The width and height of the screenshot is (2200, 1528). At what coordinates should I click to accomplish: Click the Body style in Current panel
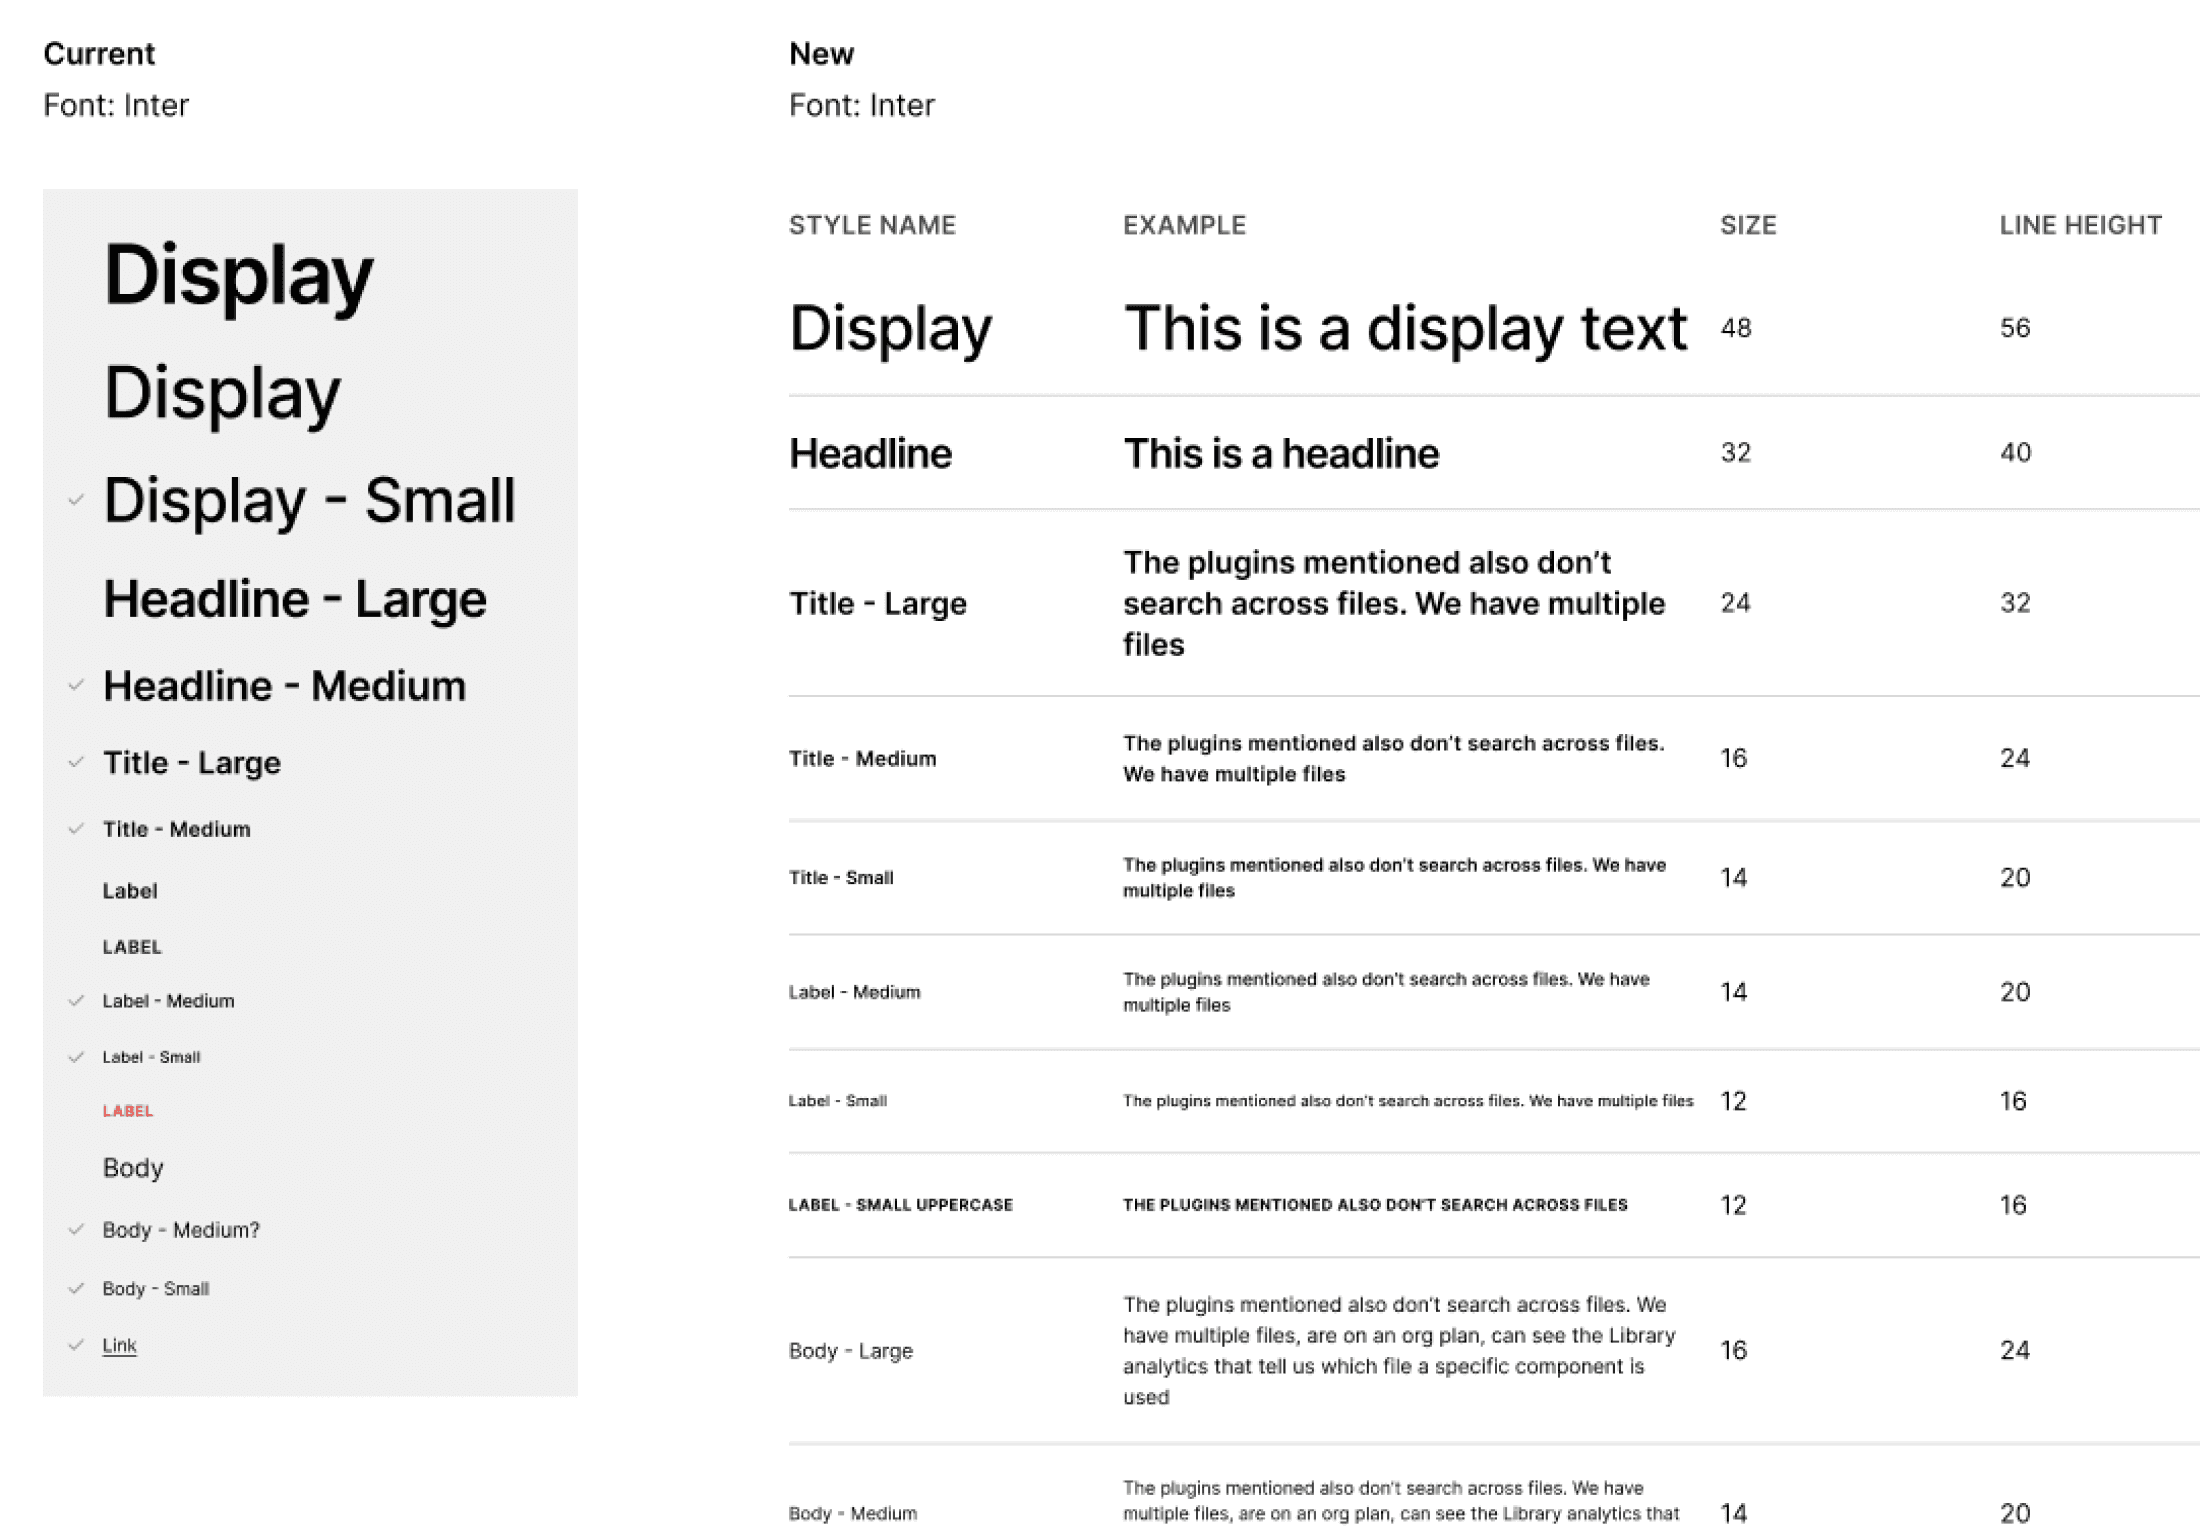(132, 1167)
